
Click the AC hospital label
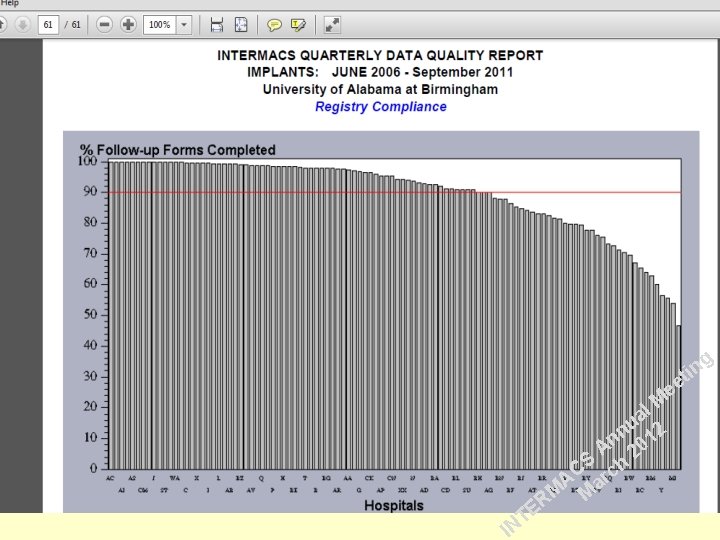[110, 478]
